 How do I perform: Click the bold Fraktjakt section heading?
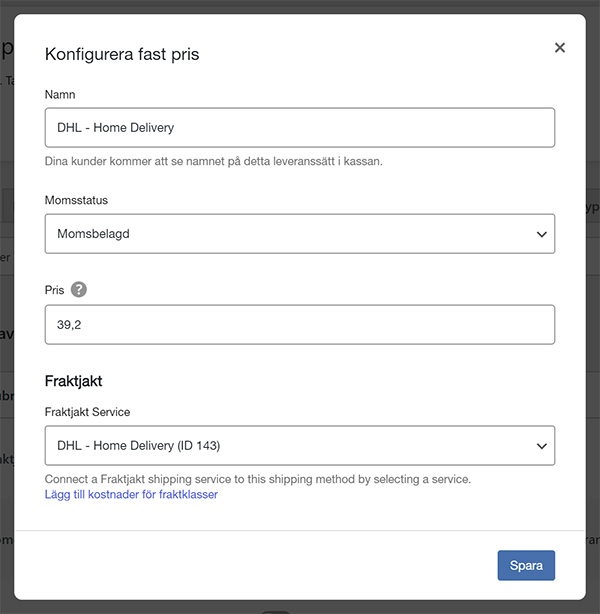coord(74,381)
